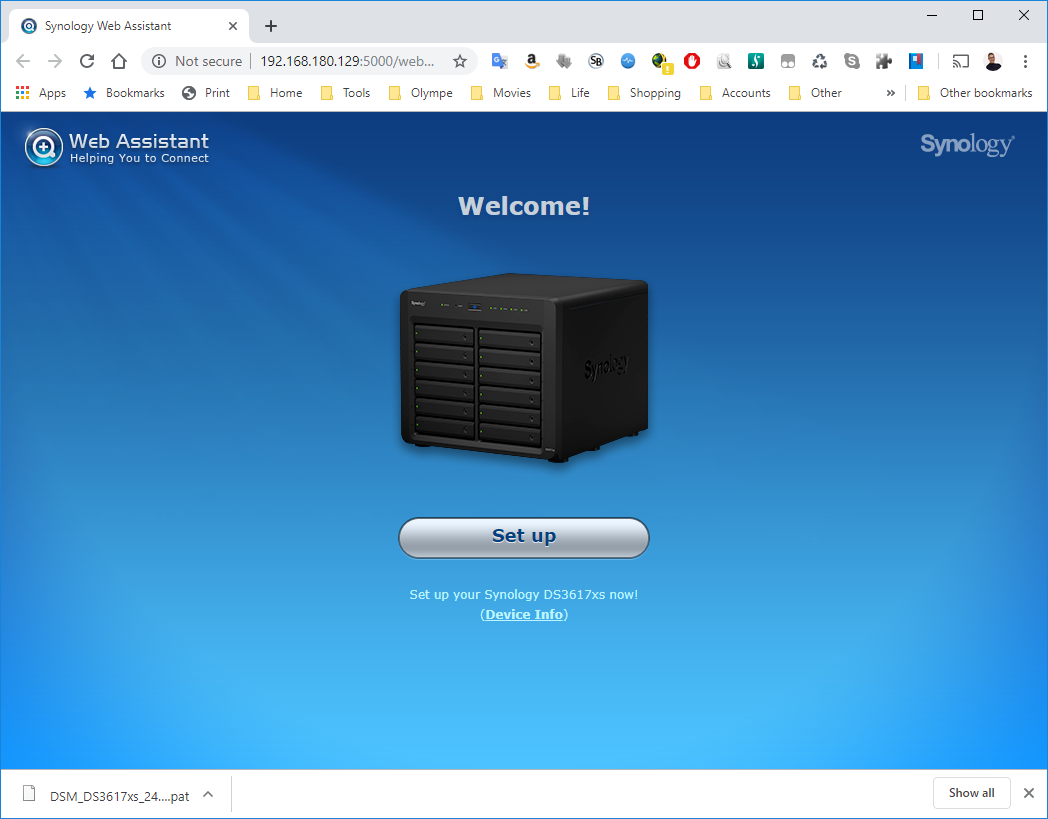Open the Print bookmark
Screen dimensions: 1048x819
[206, 93]
